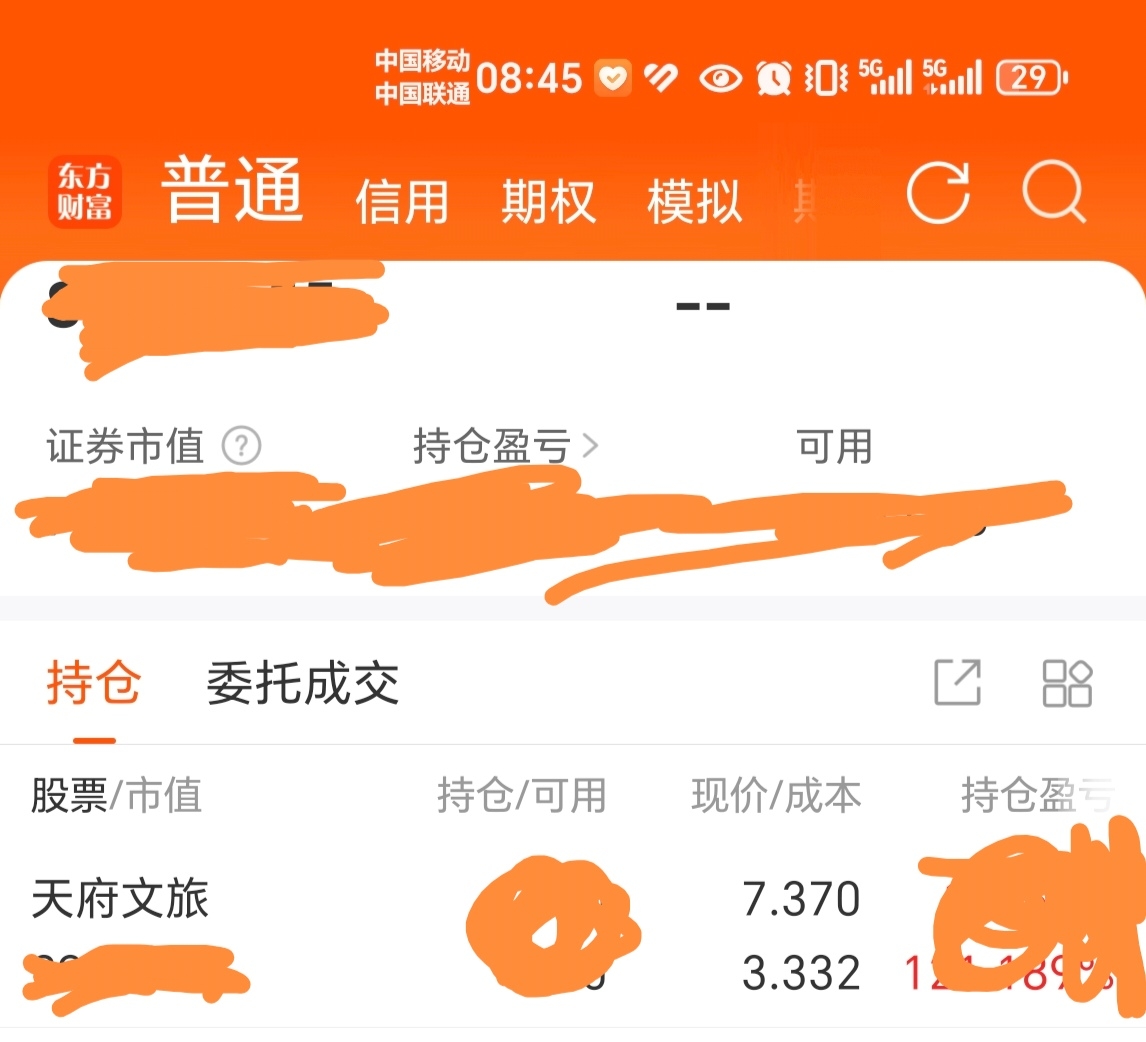Select the 持仓 holdings tab
Screen dimensions: 1146x1042
pos(94,682)
